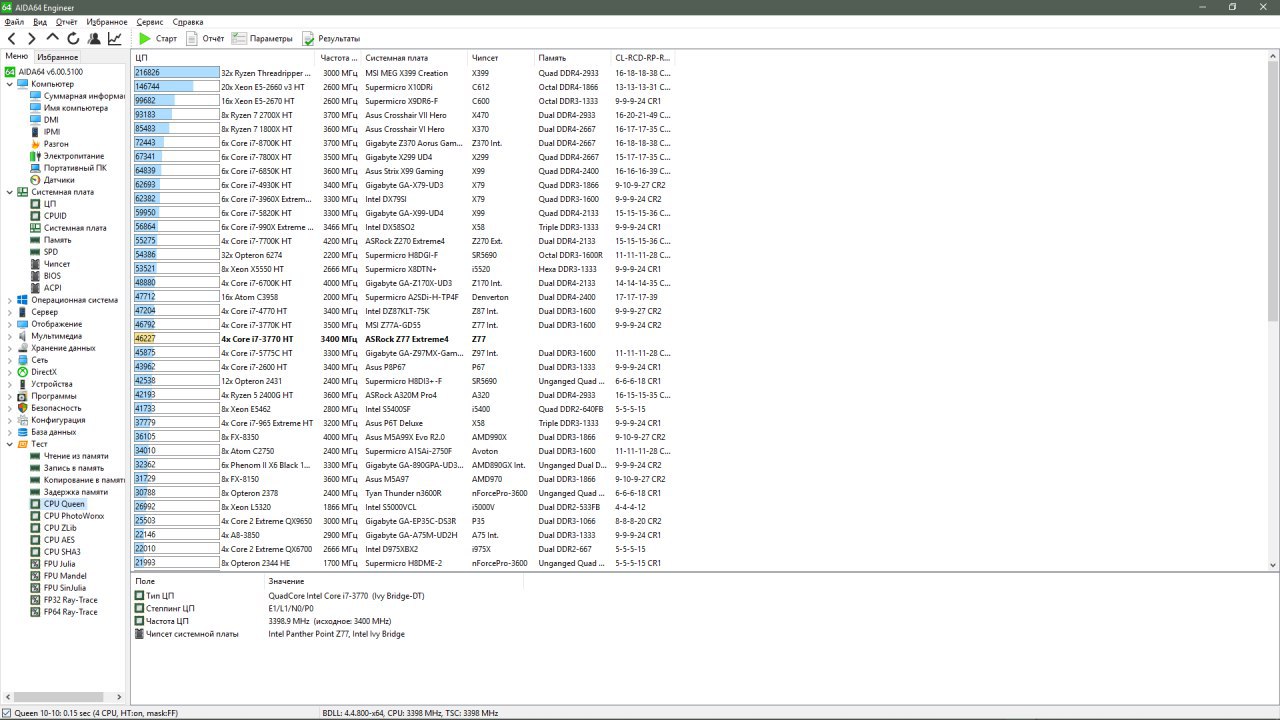Go forward with the right arrow icon
The height and width of the screenshot is (720, 1280).
pyautogui.click(x=32, y=38)
